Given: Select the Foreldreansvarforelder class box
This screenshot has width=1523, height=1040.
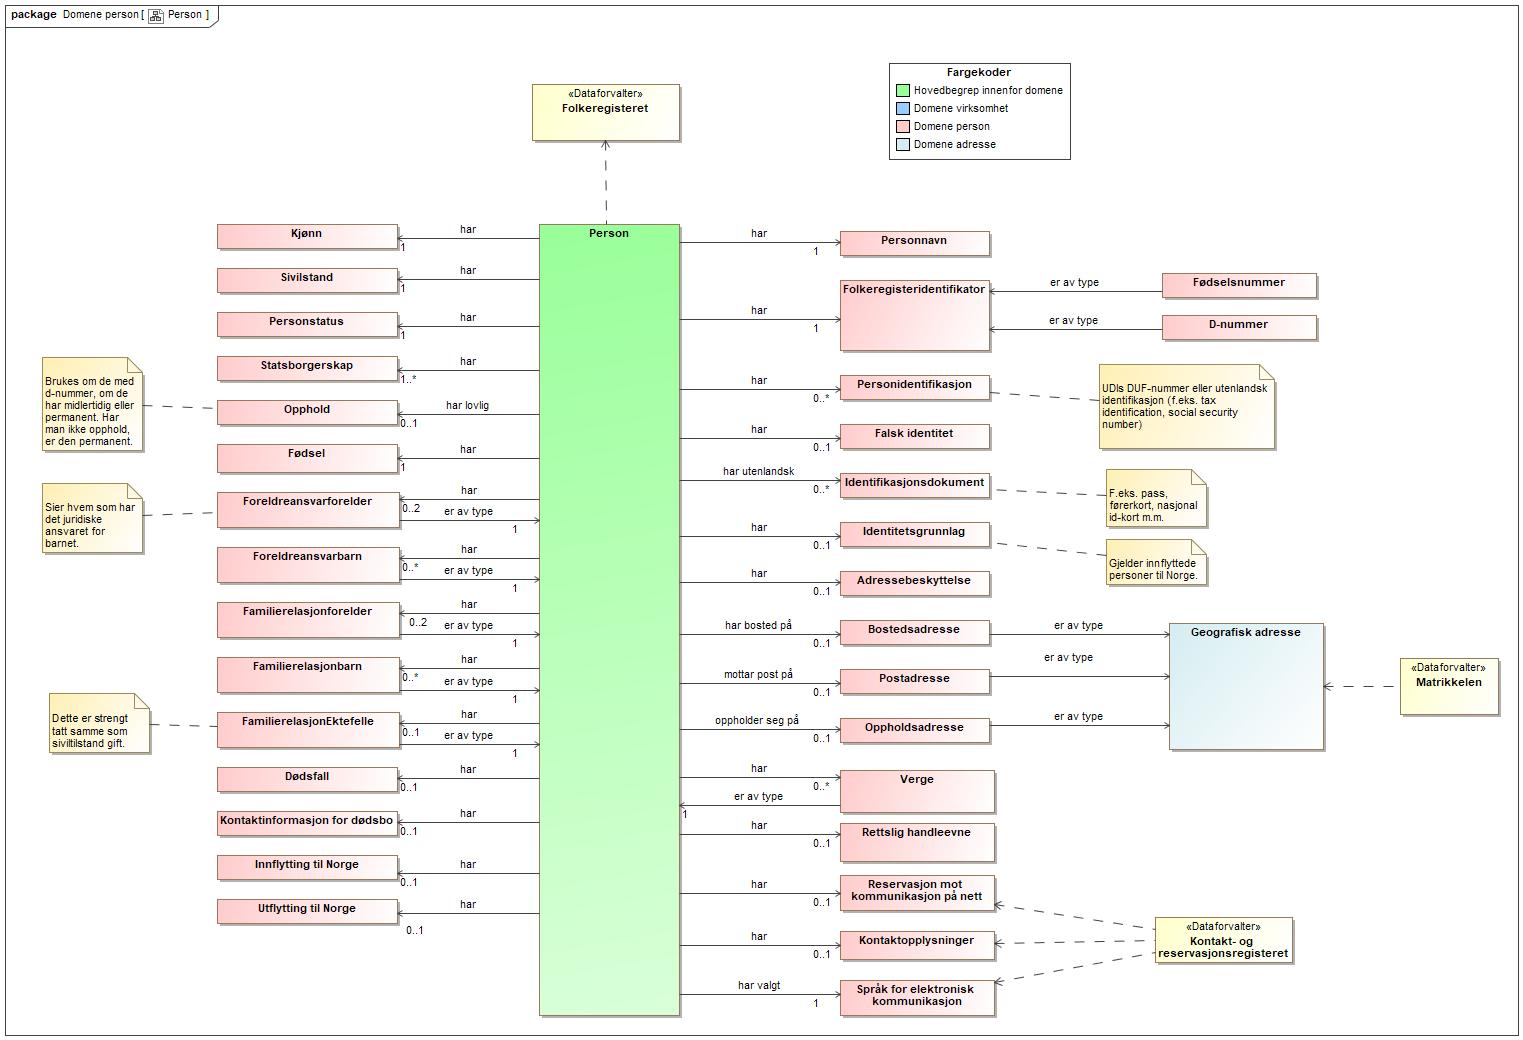Looking at the screenshot, I should click(x=307, y=508).
